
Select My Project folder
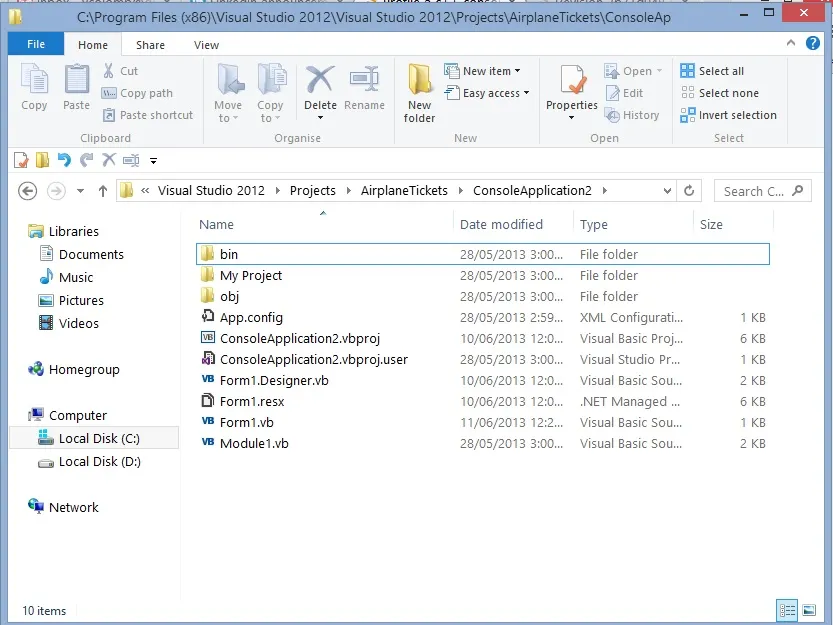[482, 275]
